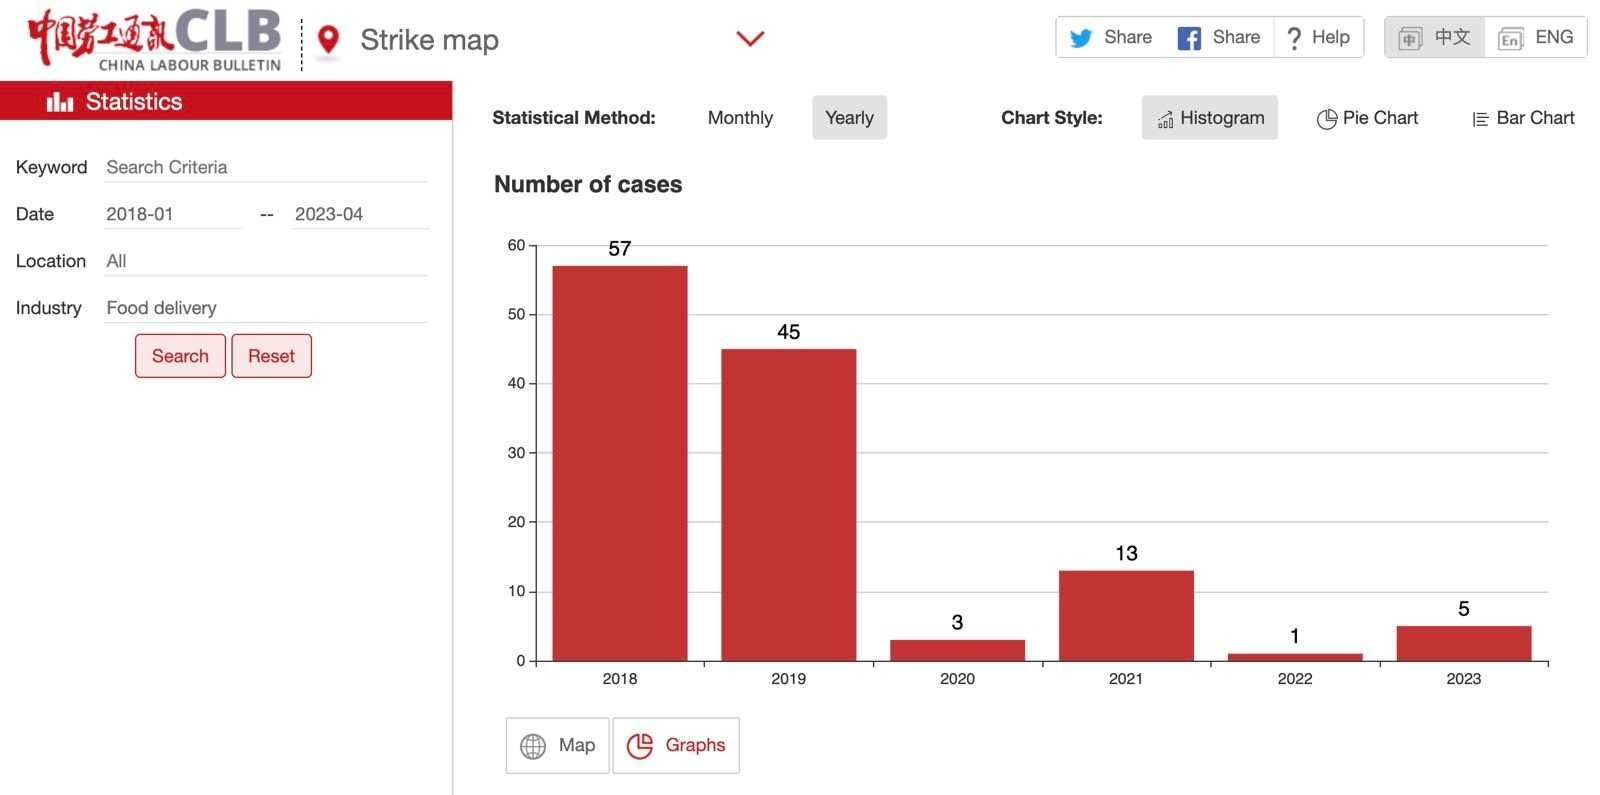The height and width of the screenshot is (795, 1600).
Task: Switch statistical method to Monthly
Action: tap(740, 118)
